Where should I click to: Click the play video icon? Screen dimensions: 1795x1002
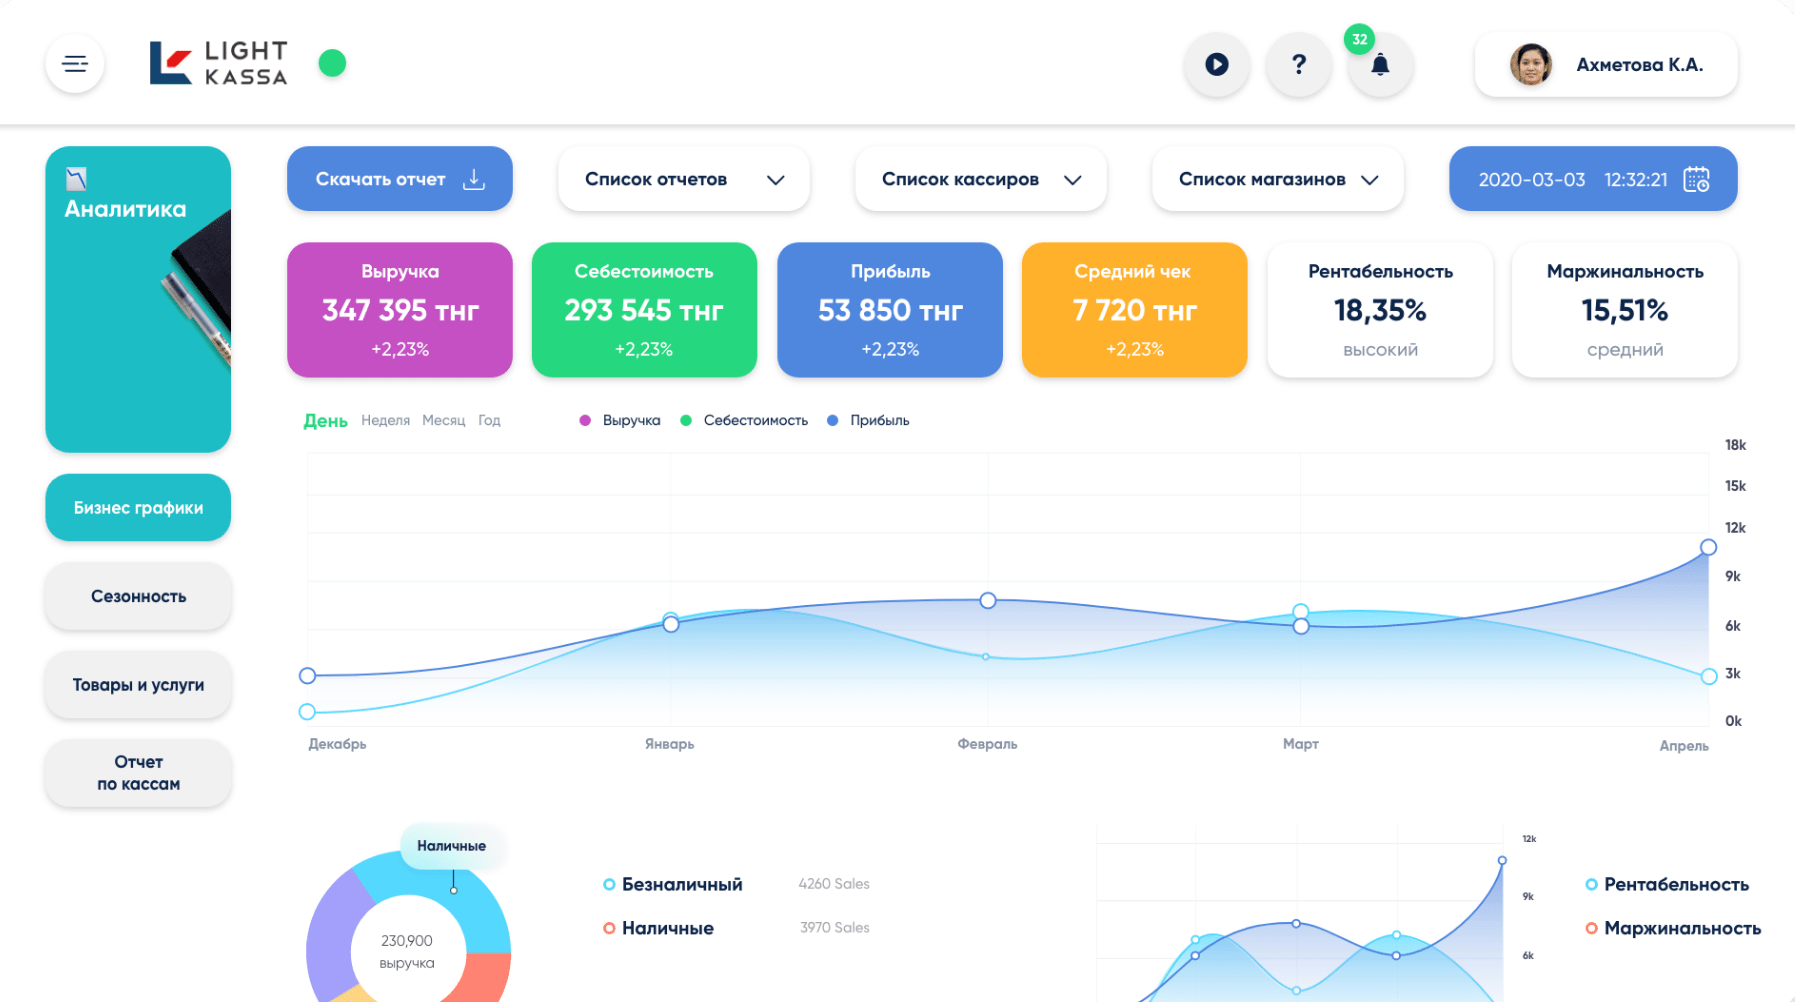[1216, 65]
